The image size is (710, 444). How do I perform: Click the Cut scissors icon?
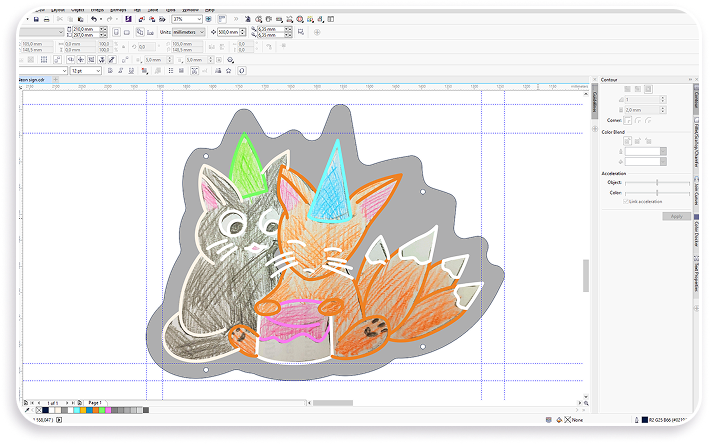click(60, 19)
